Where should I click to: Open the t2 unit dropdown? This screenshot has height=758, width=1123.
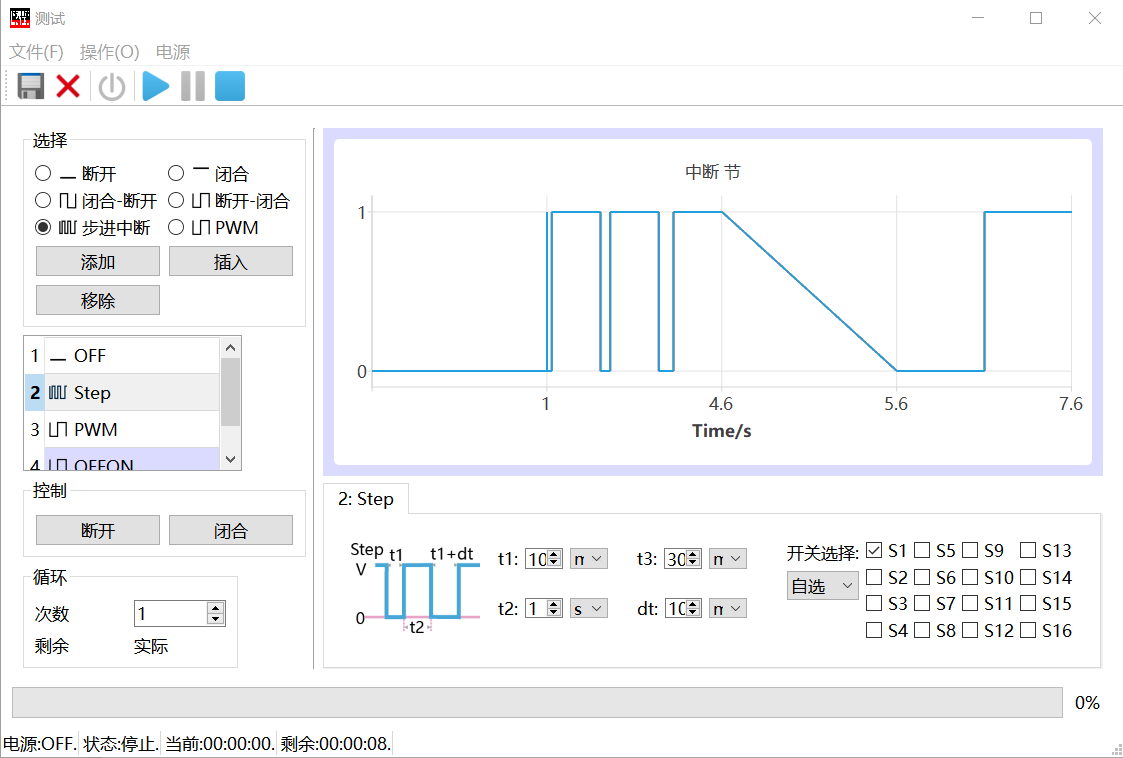pos(588,608)
